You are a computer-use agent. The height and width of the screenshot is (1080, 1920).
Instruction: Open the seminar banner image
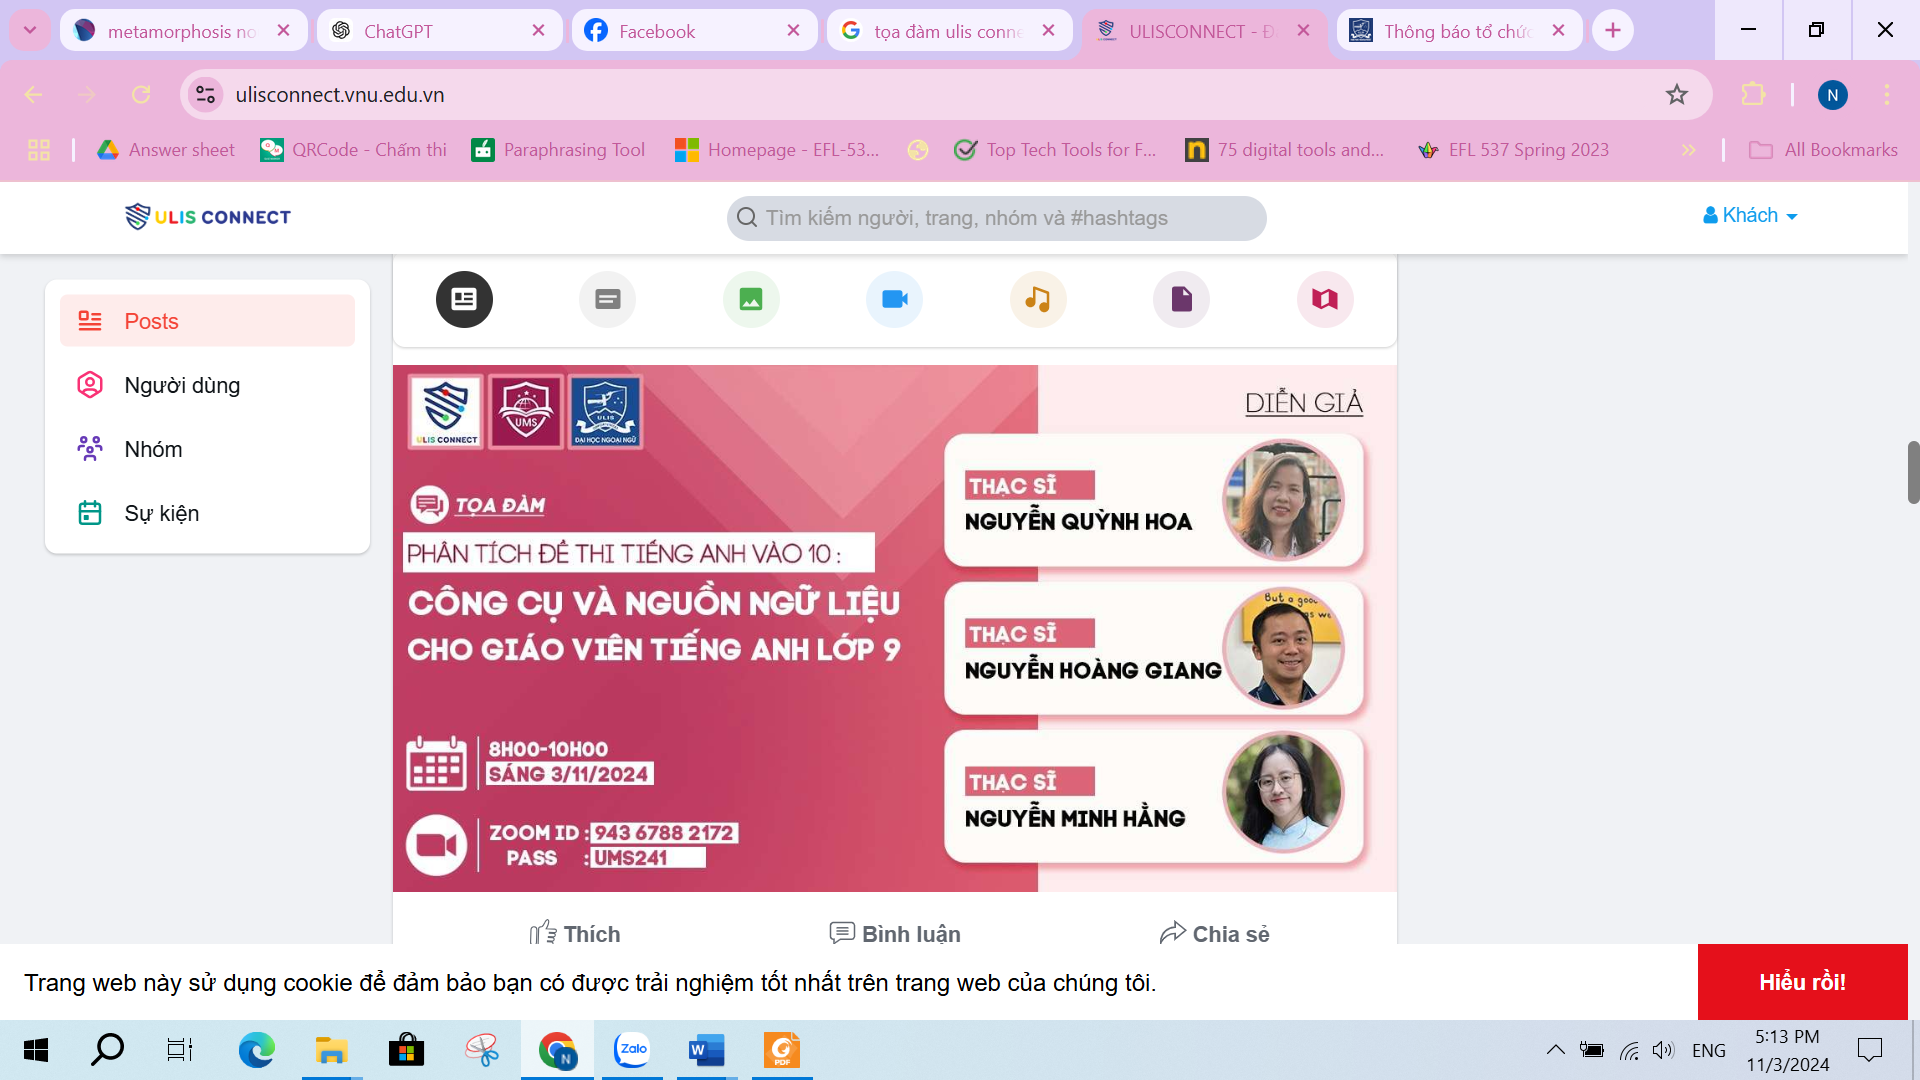tap(894, 628)
